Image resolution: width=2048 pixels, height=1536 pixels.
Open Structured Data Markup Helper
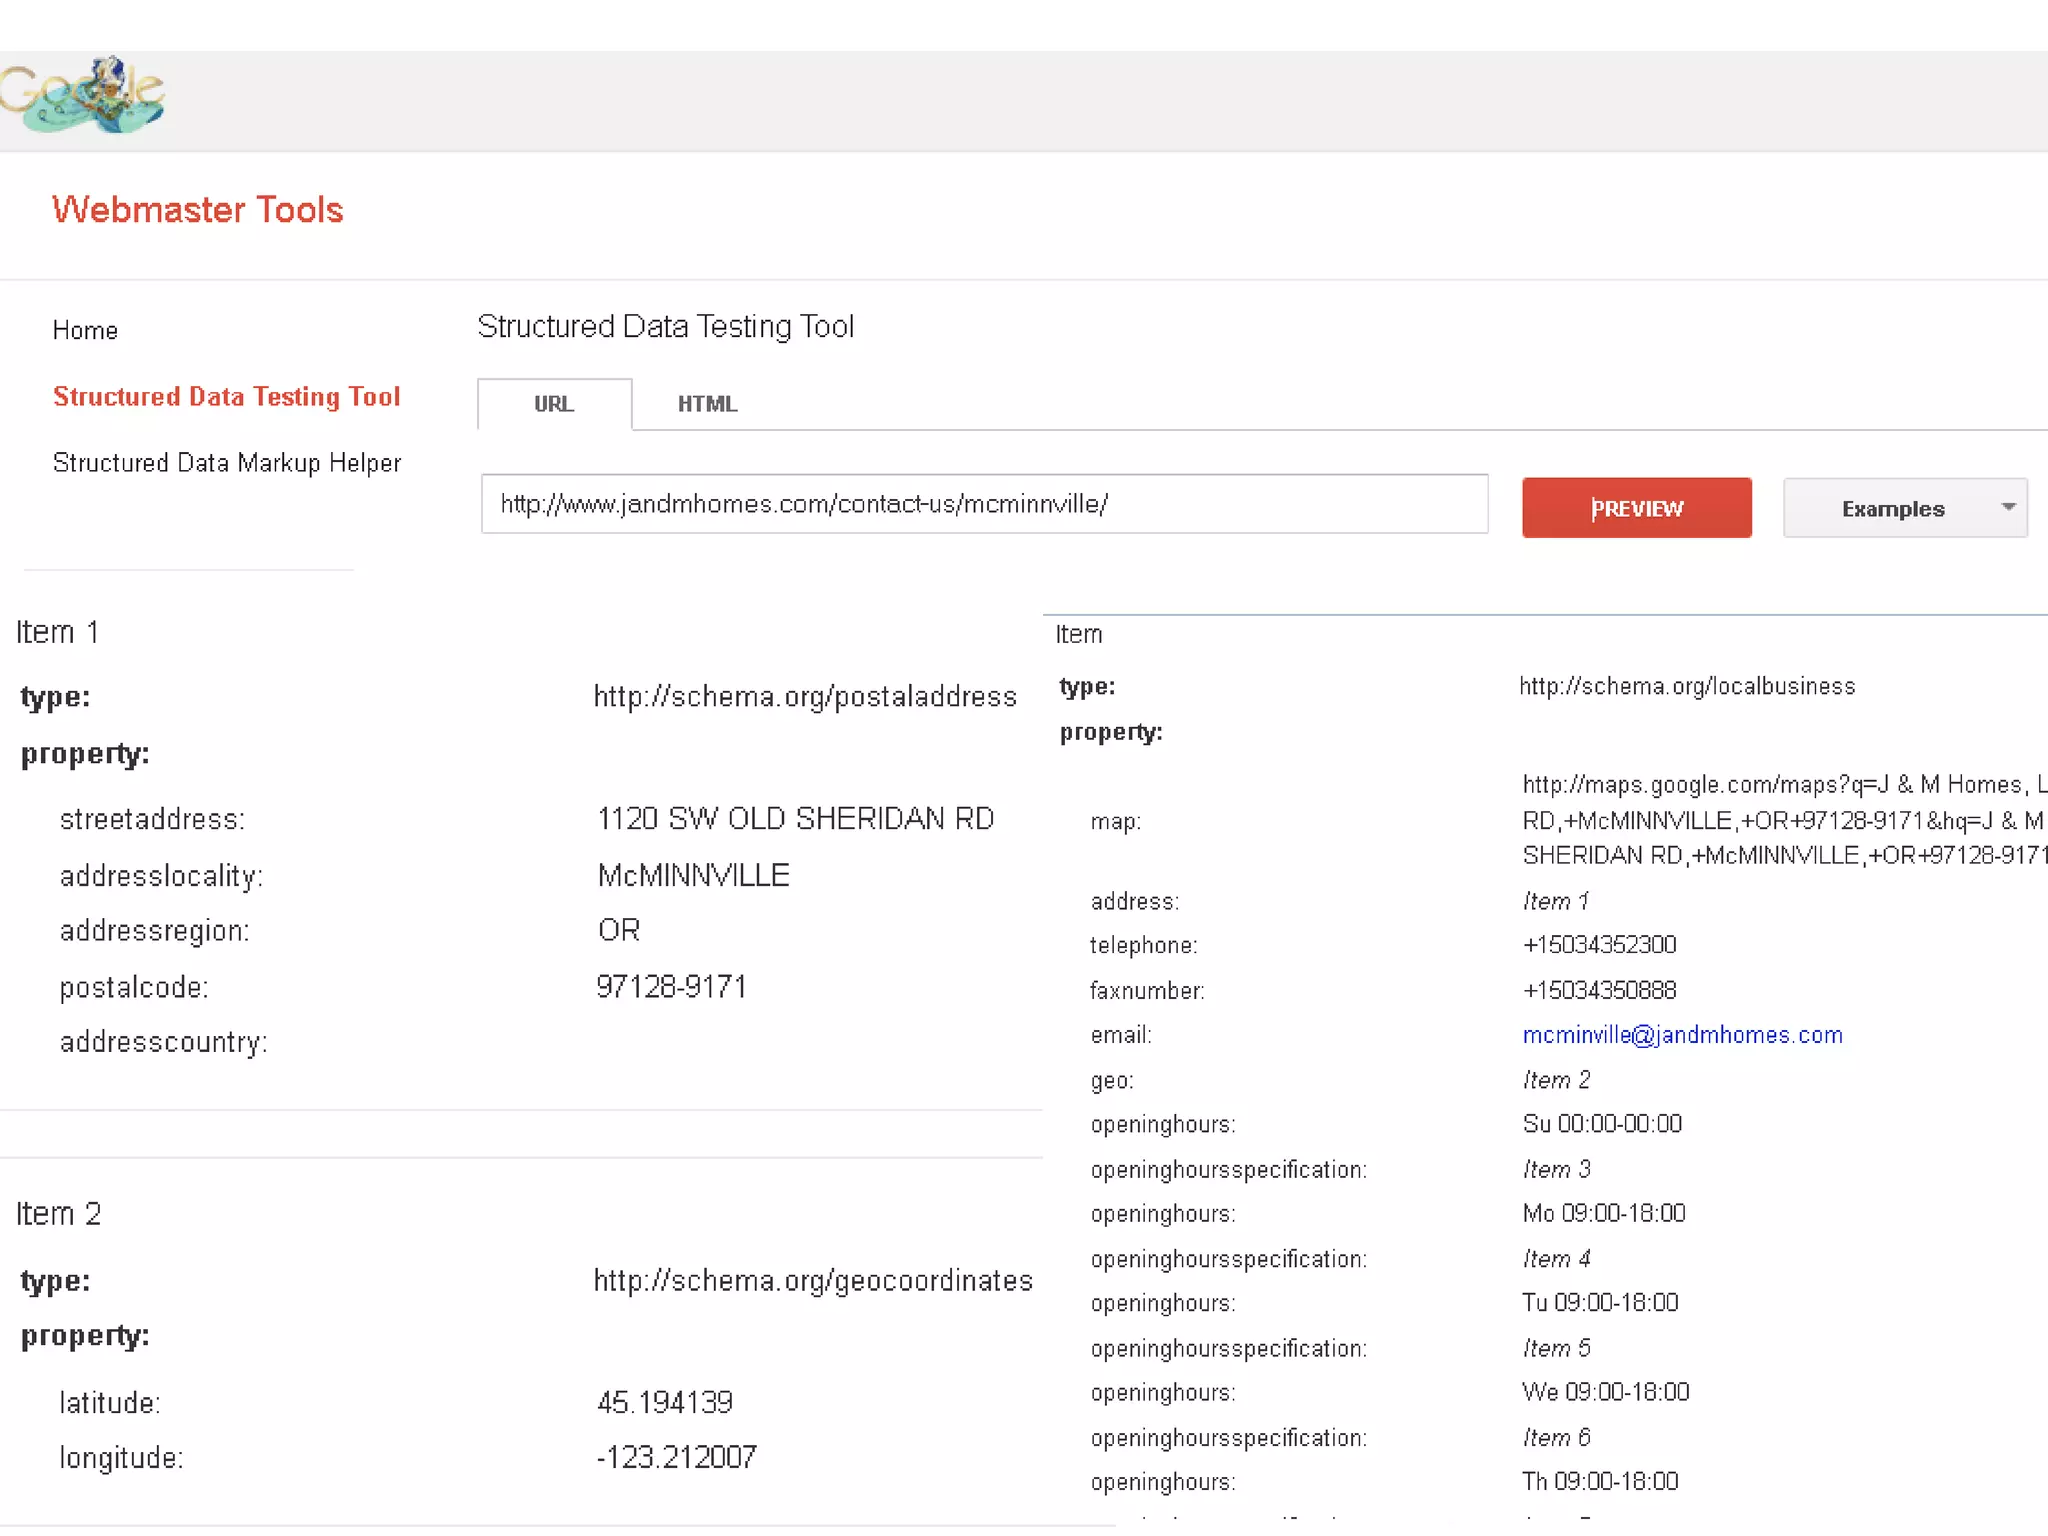[227, 462]
